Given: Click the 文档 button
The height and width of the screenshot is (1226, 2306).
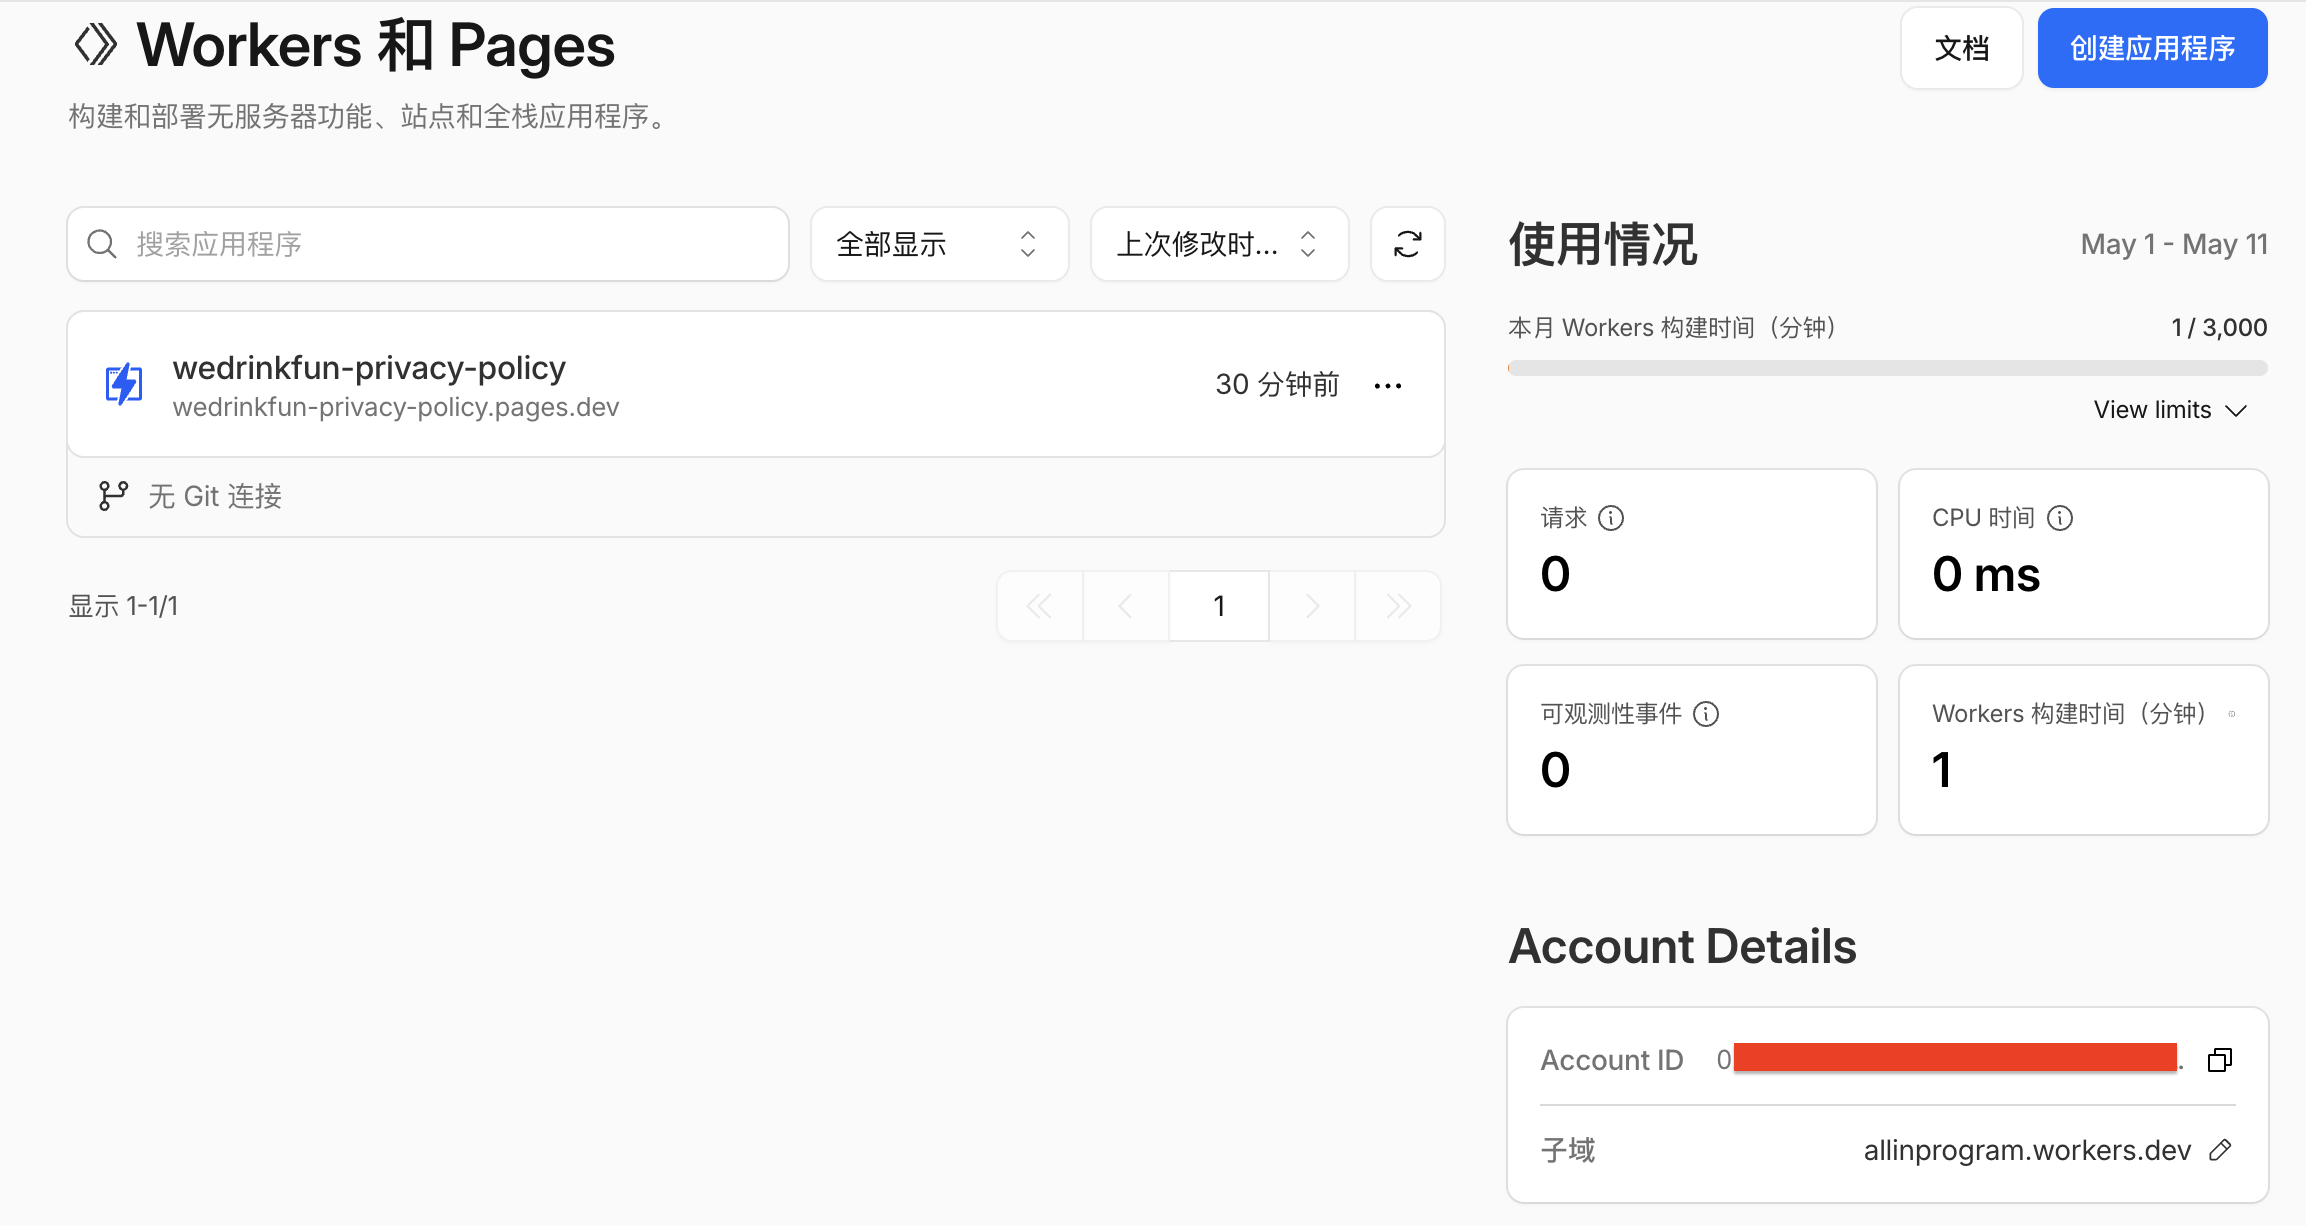Looking at the screenshot, I should pyautogui.click(x=1962, y=48).
